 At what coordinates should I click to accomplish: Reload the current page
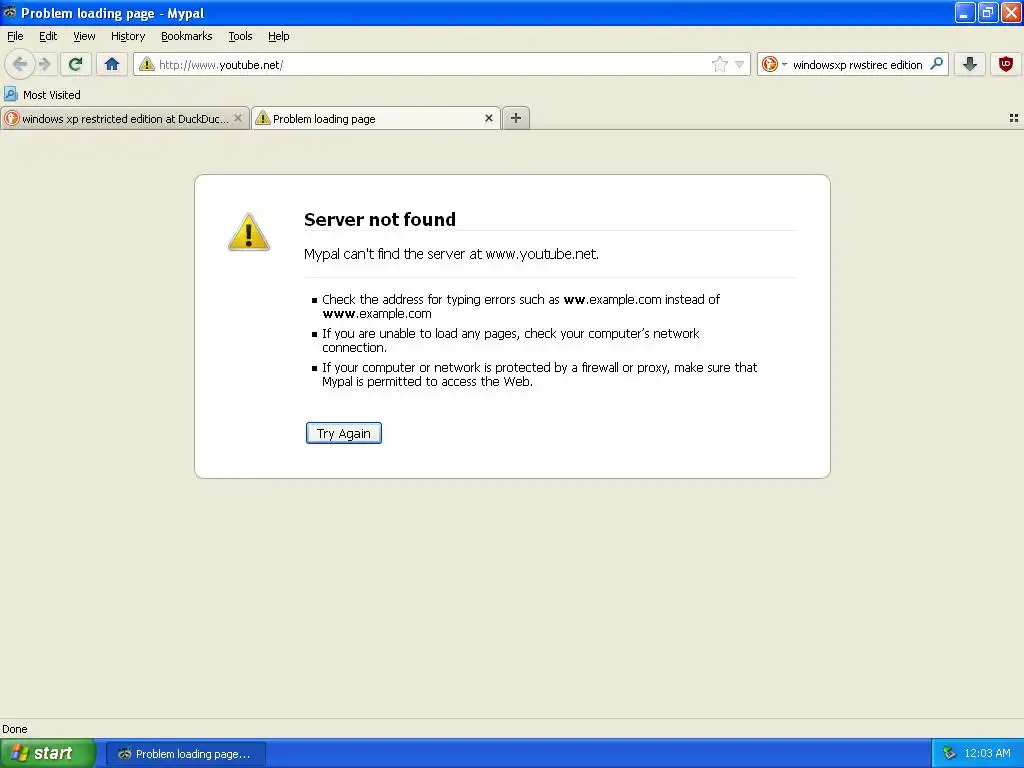pos(76,64)
